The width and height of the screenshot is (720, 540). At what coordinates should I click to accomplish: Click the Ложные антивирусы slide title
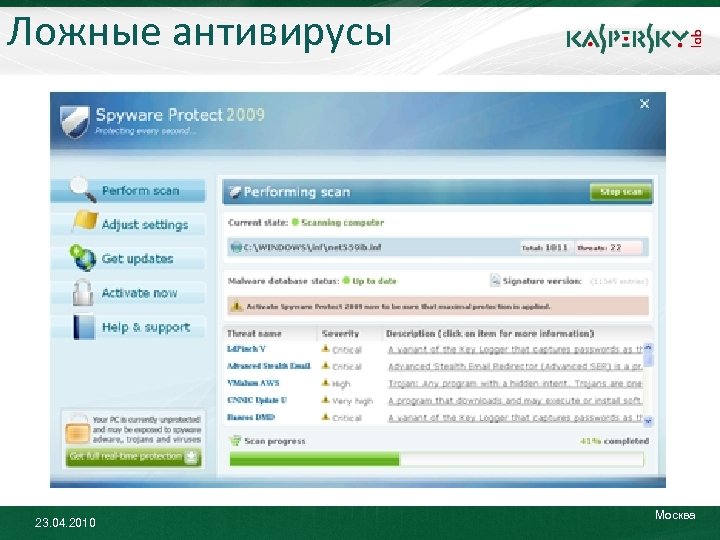(199, 33)
